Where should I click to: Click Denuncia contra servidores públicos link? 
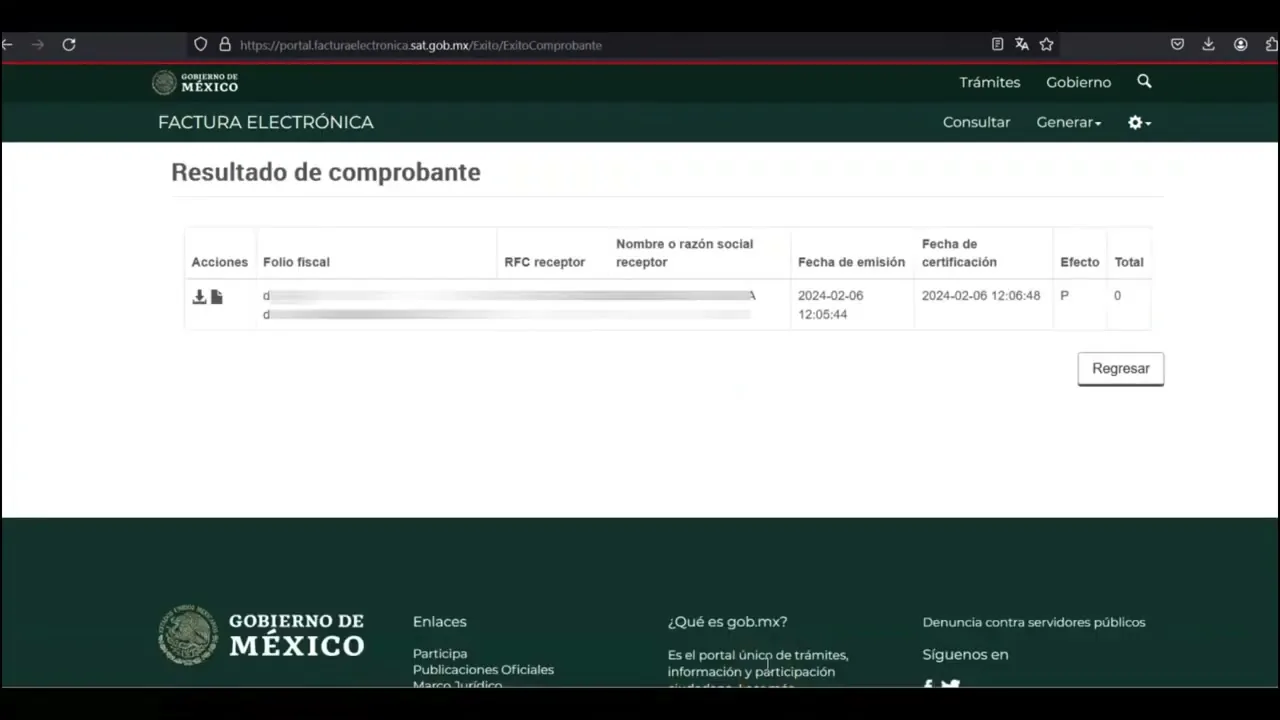1034,622
